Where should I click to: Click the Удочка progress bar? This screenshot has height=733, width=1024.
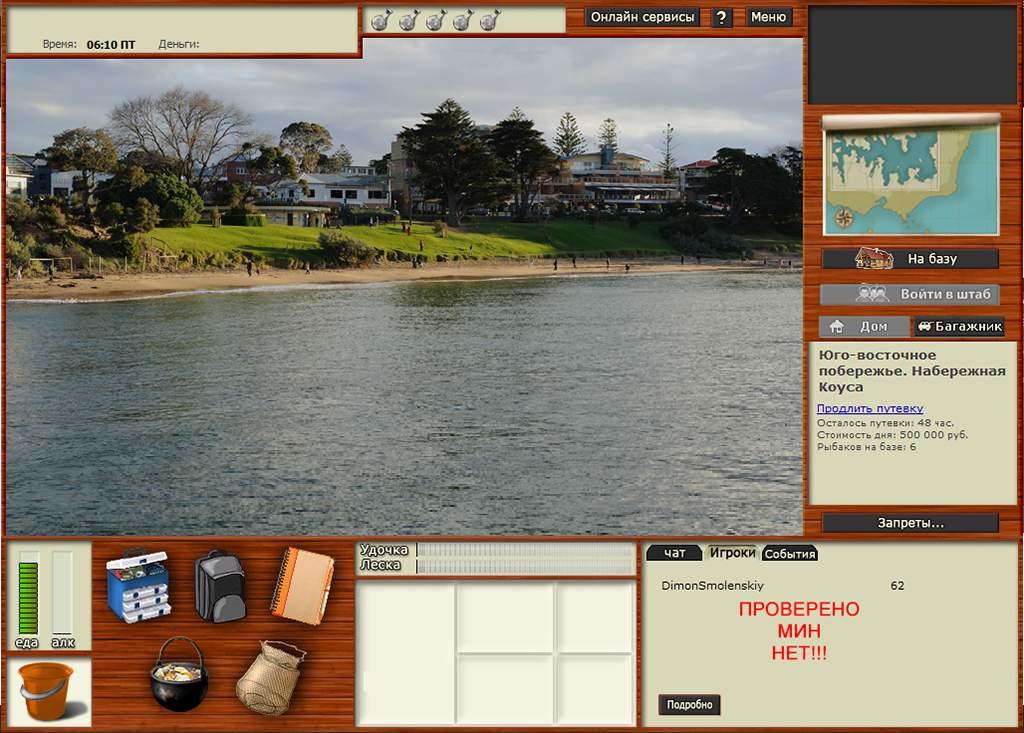click(525, 550)
